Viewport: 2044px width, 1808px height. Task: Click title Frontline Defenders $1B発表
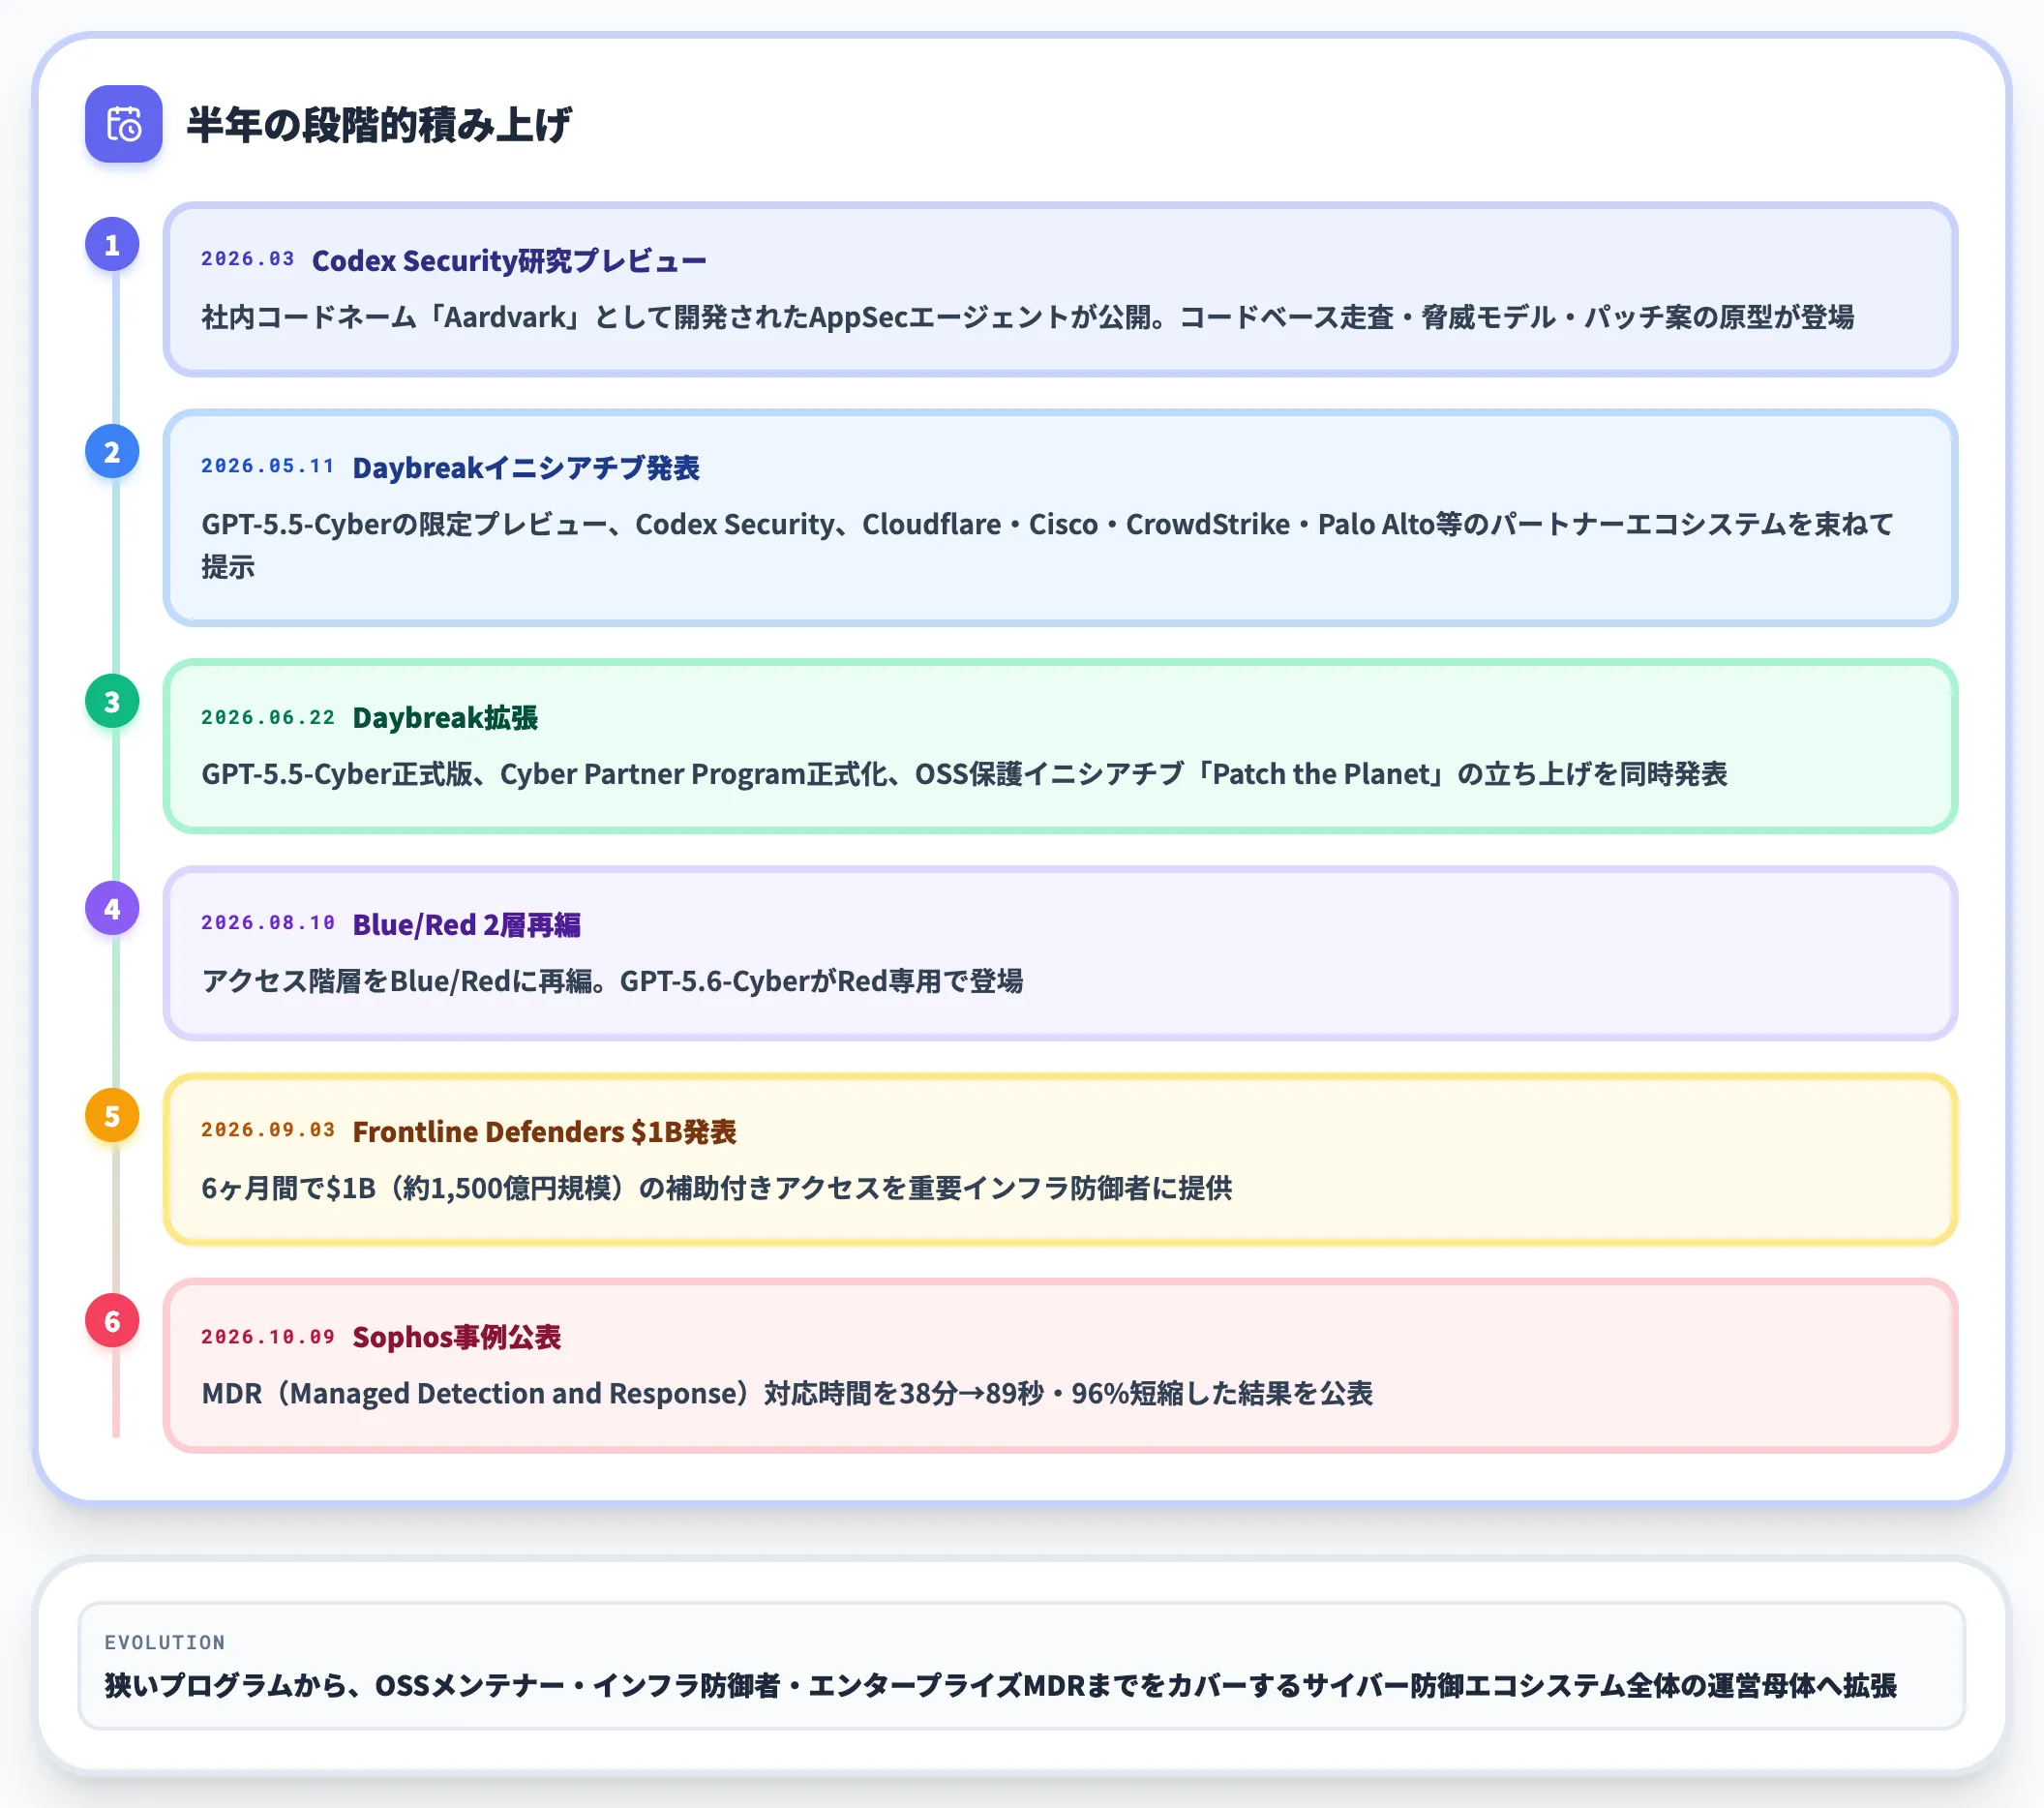point(544,1132)
